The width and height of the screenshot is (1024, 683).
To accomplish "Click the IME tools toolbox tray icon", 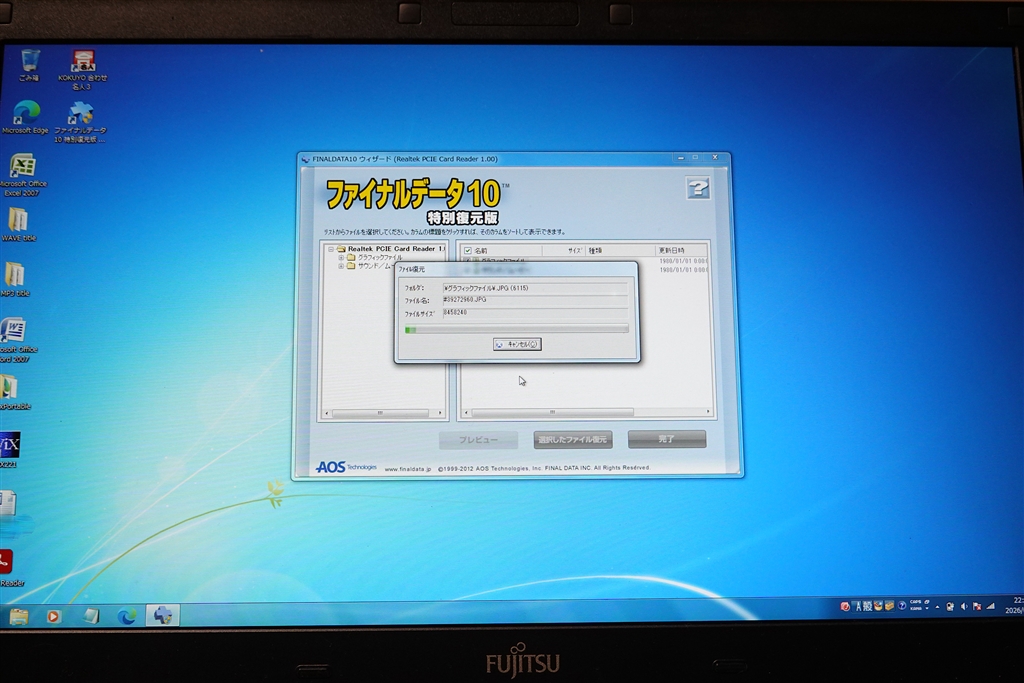I will click(x=889, y=606).
